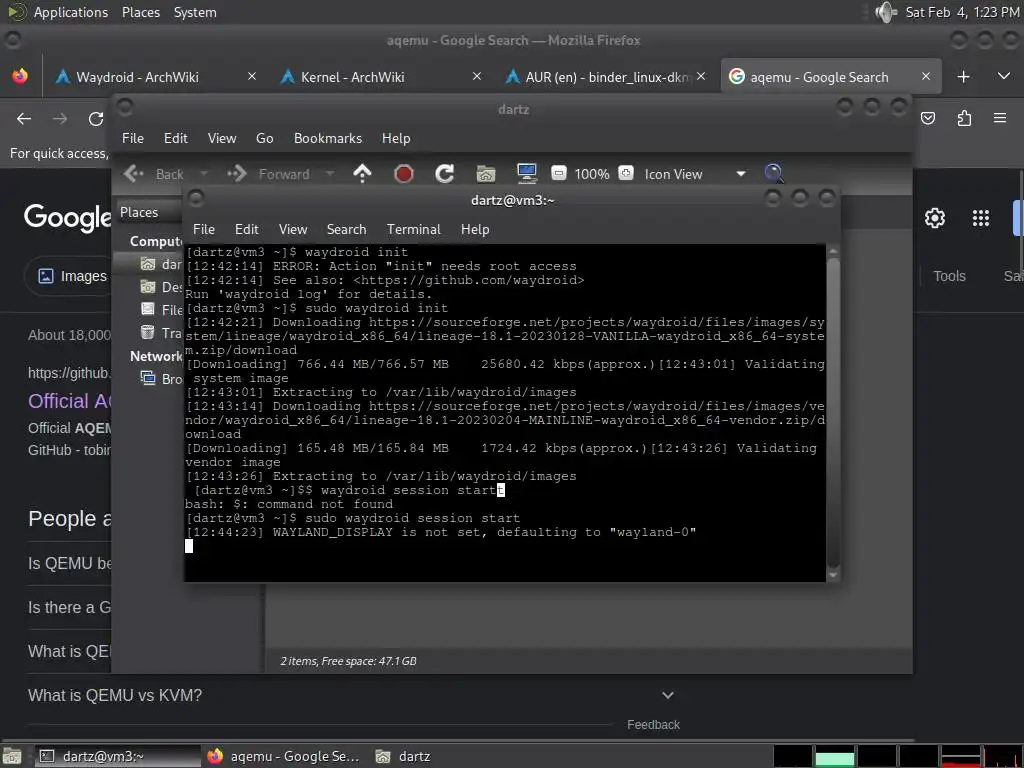Screen dimensions: 1024x768
Task: Click Forward button in file manager toolbar
Action: point(268,174)
